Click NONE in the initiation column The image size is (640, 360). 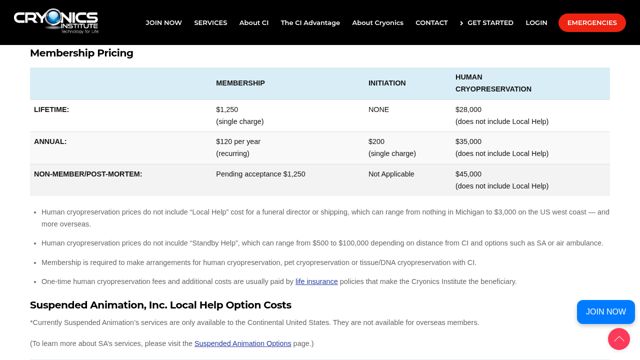378,110
